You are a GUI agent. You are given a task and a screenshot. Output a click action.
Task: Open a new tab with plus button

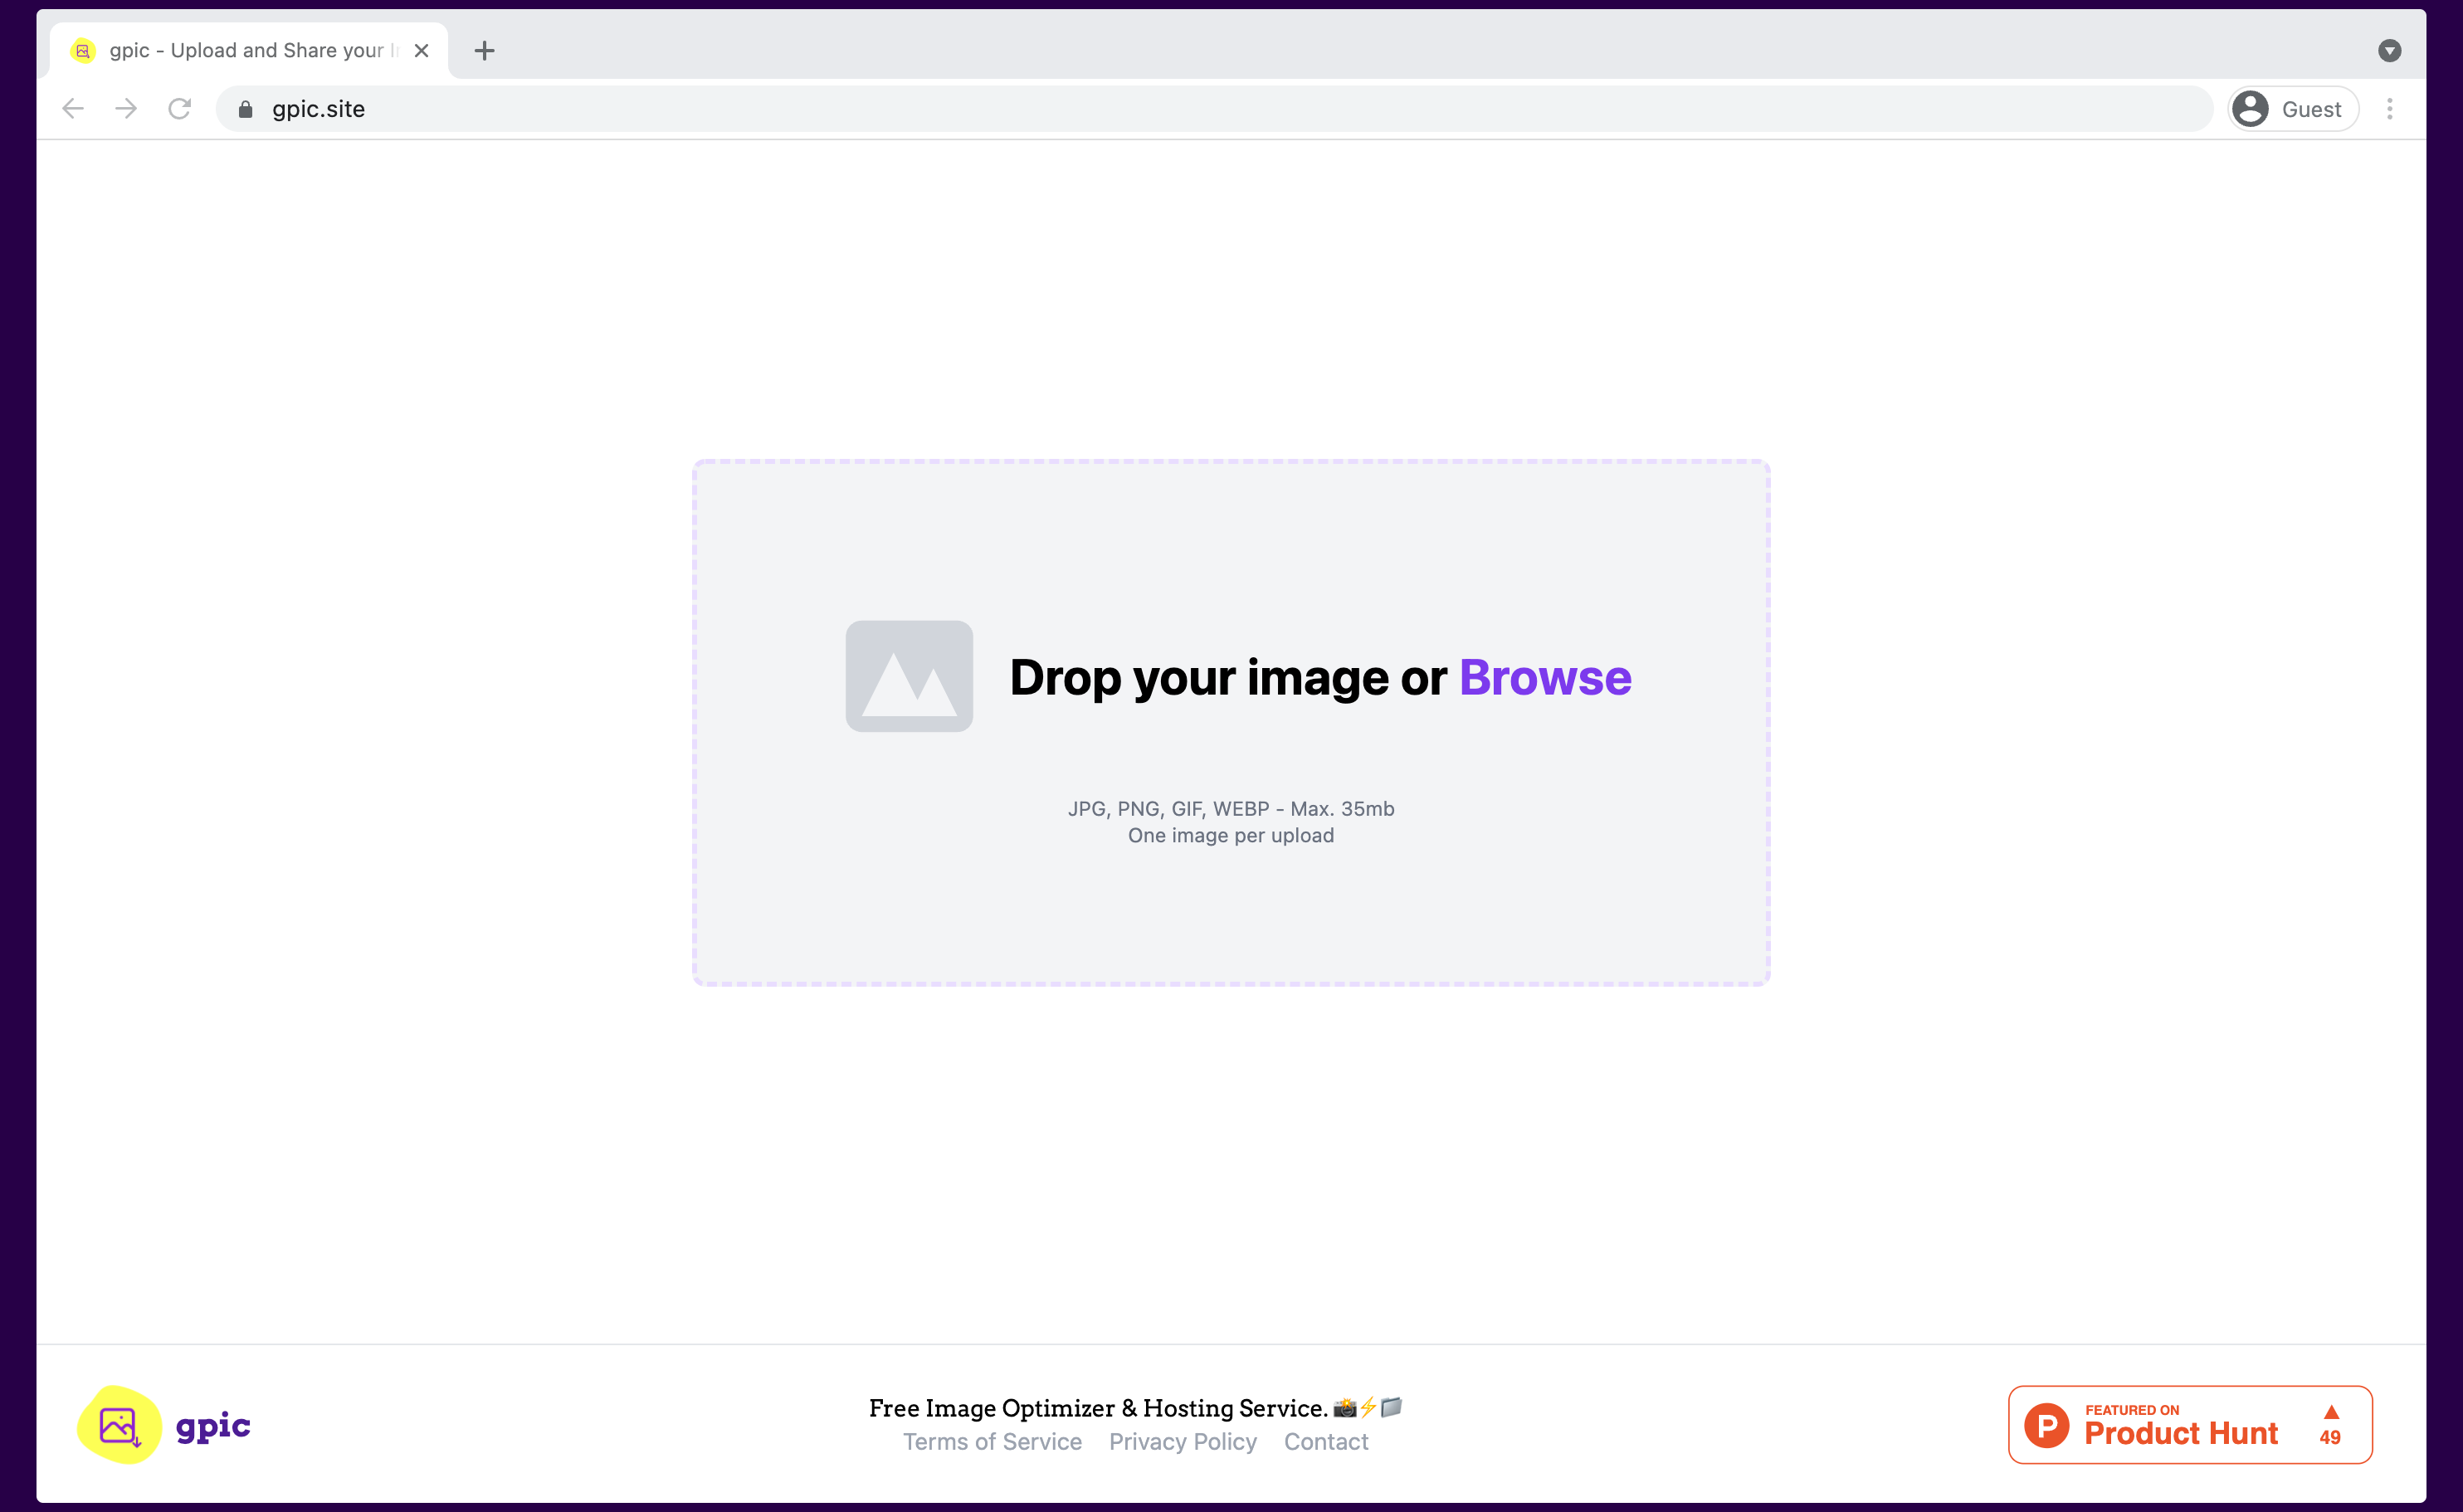coord(484,51)
